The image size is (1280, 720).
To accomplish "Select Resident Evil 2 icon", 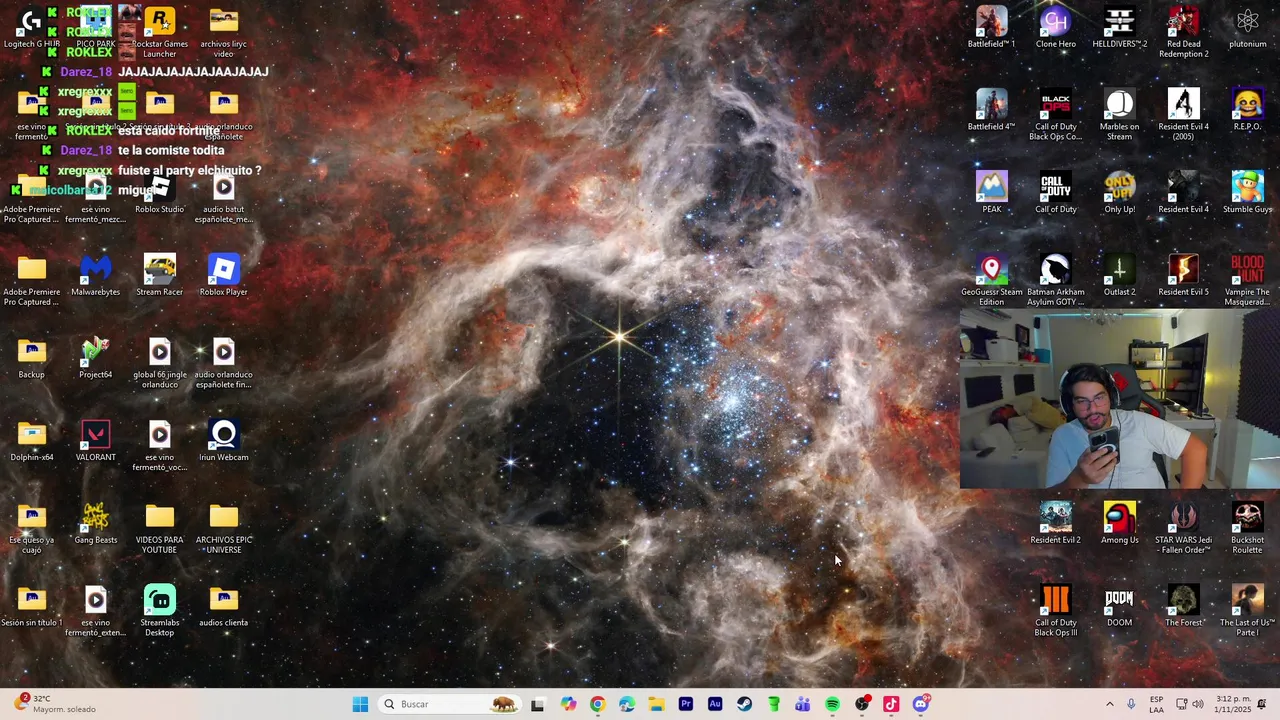I will pyautogui.click(x=1056, y=525).
